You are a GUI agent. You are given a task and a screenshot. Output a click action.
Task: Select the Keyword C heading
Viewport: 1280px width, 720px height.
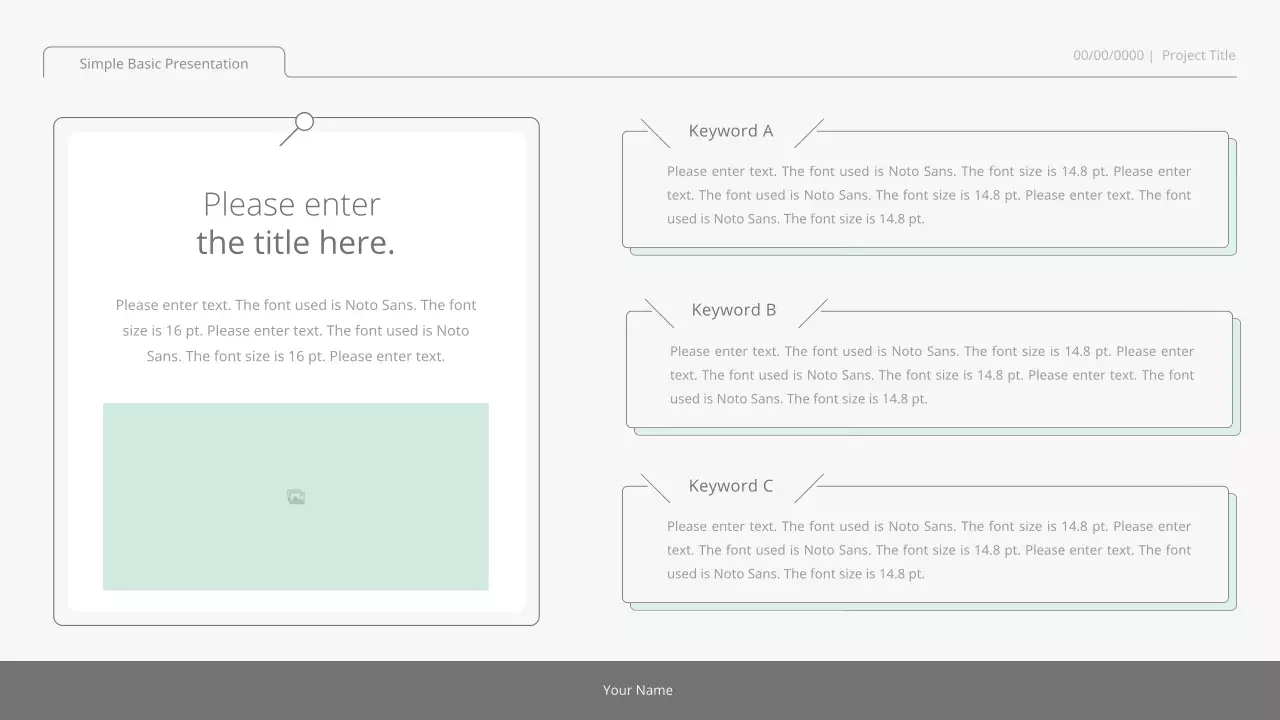[x=731, y=486]
